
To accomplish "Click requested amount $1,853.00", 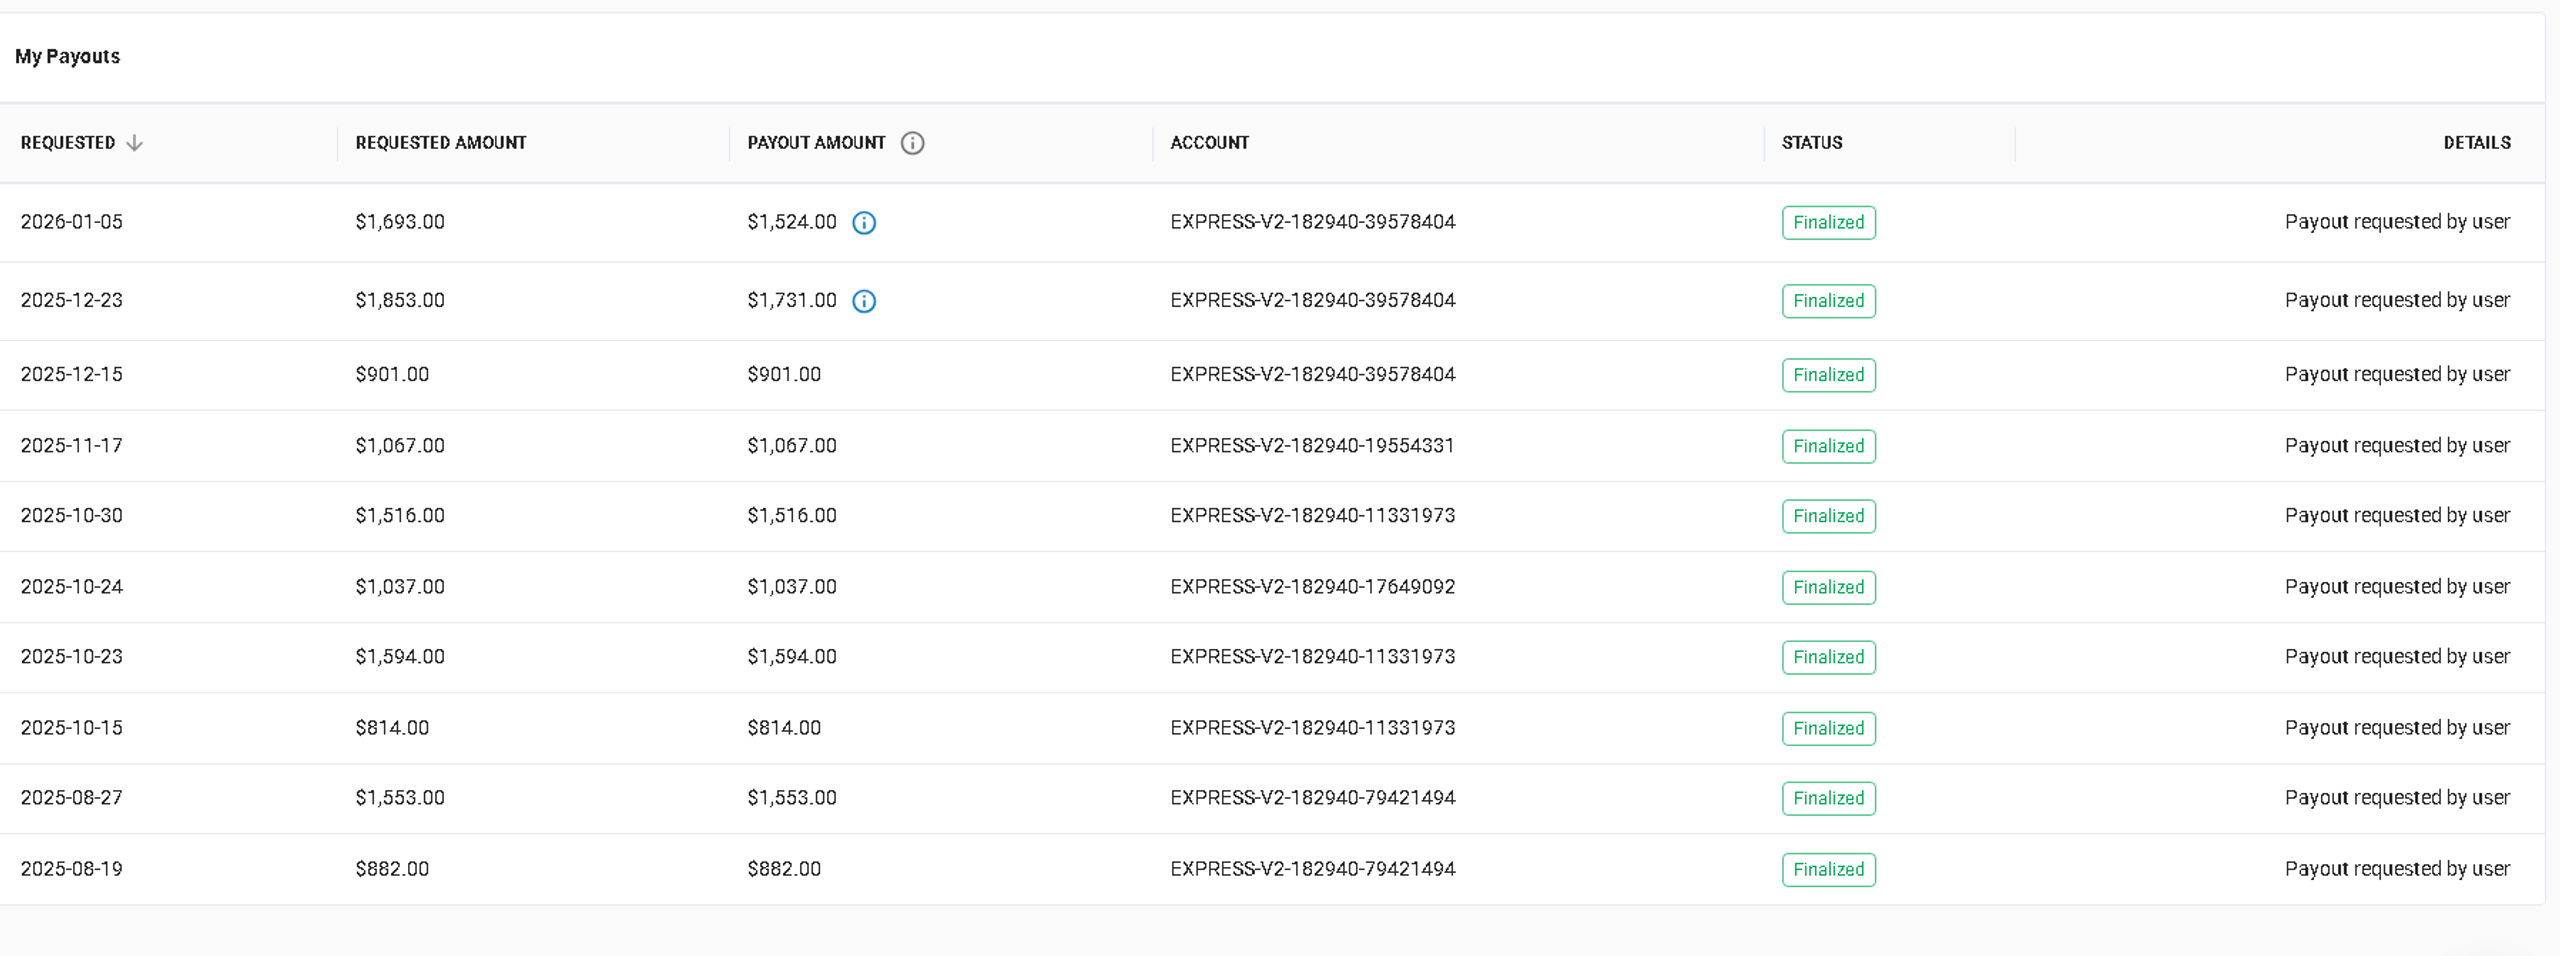I will (x=400, y=300).
